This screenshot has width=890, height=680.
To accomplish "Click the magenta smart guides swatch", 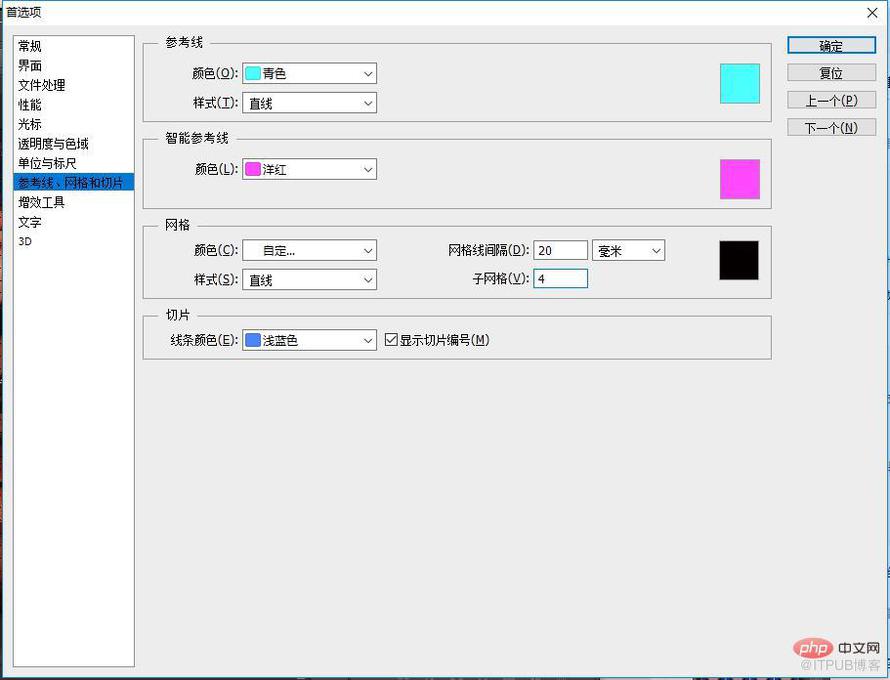I will tap(740, 179).
